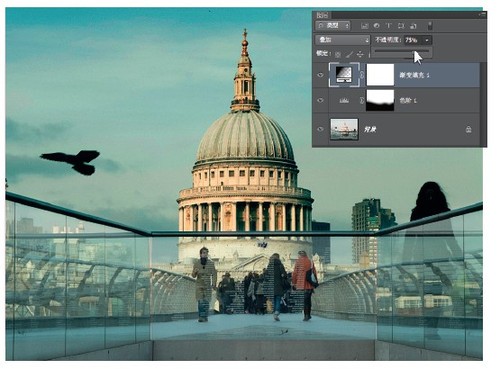Image resolution: width=500 pixels, height=369 pixels.
Task: Filter layers by shape layer icon
Action: tap(401, 26)
